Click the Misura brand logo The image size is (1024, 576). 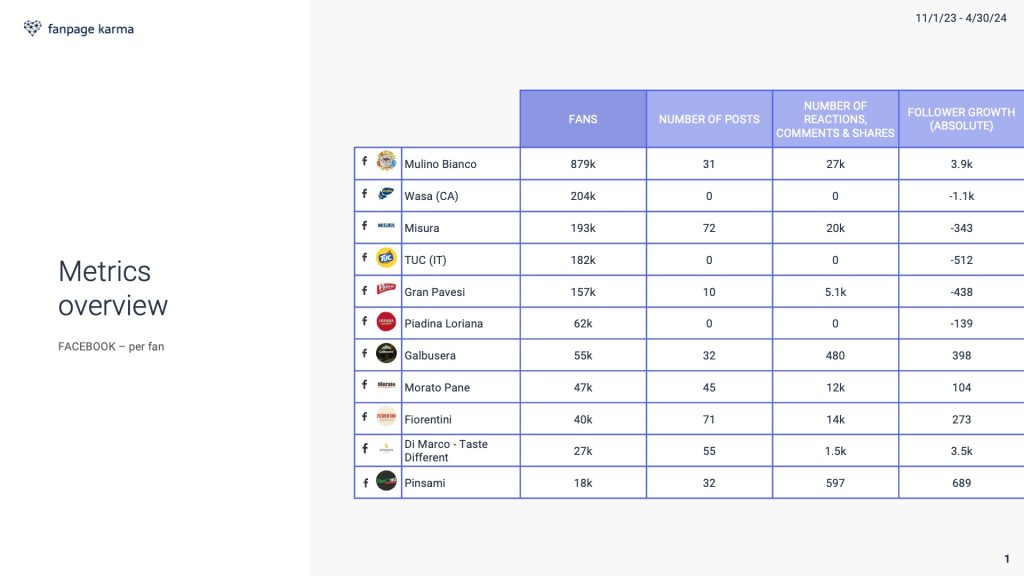pyautogui.click(x=386, y=225)
